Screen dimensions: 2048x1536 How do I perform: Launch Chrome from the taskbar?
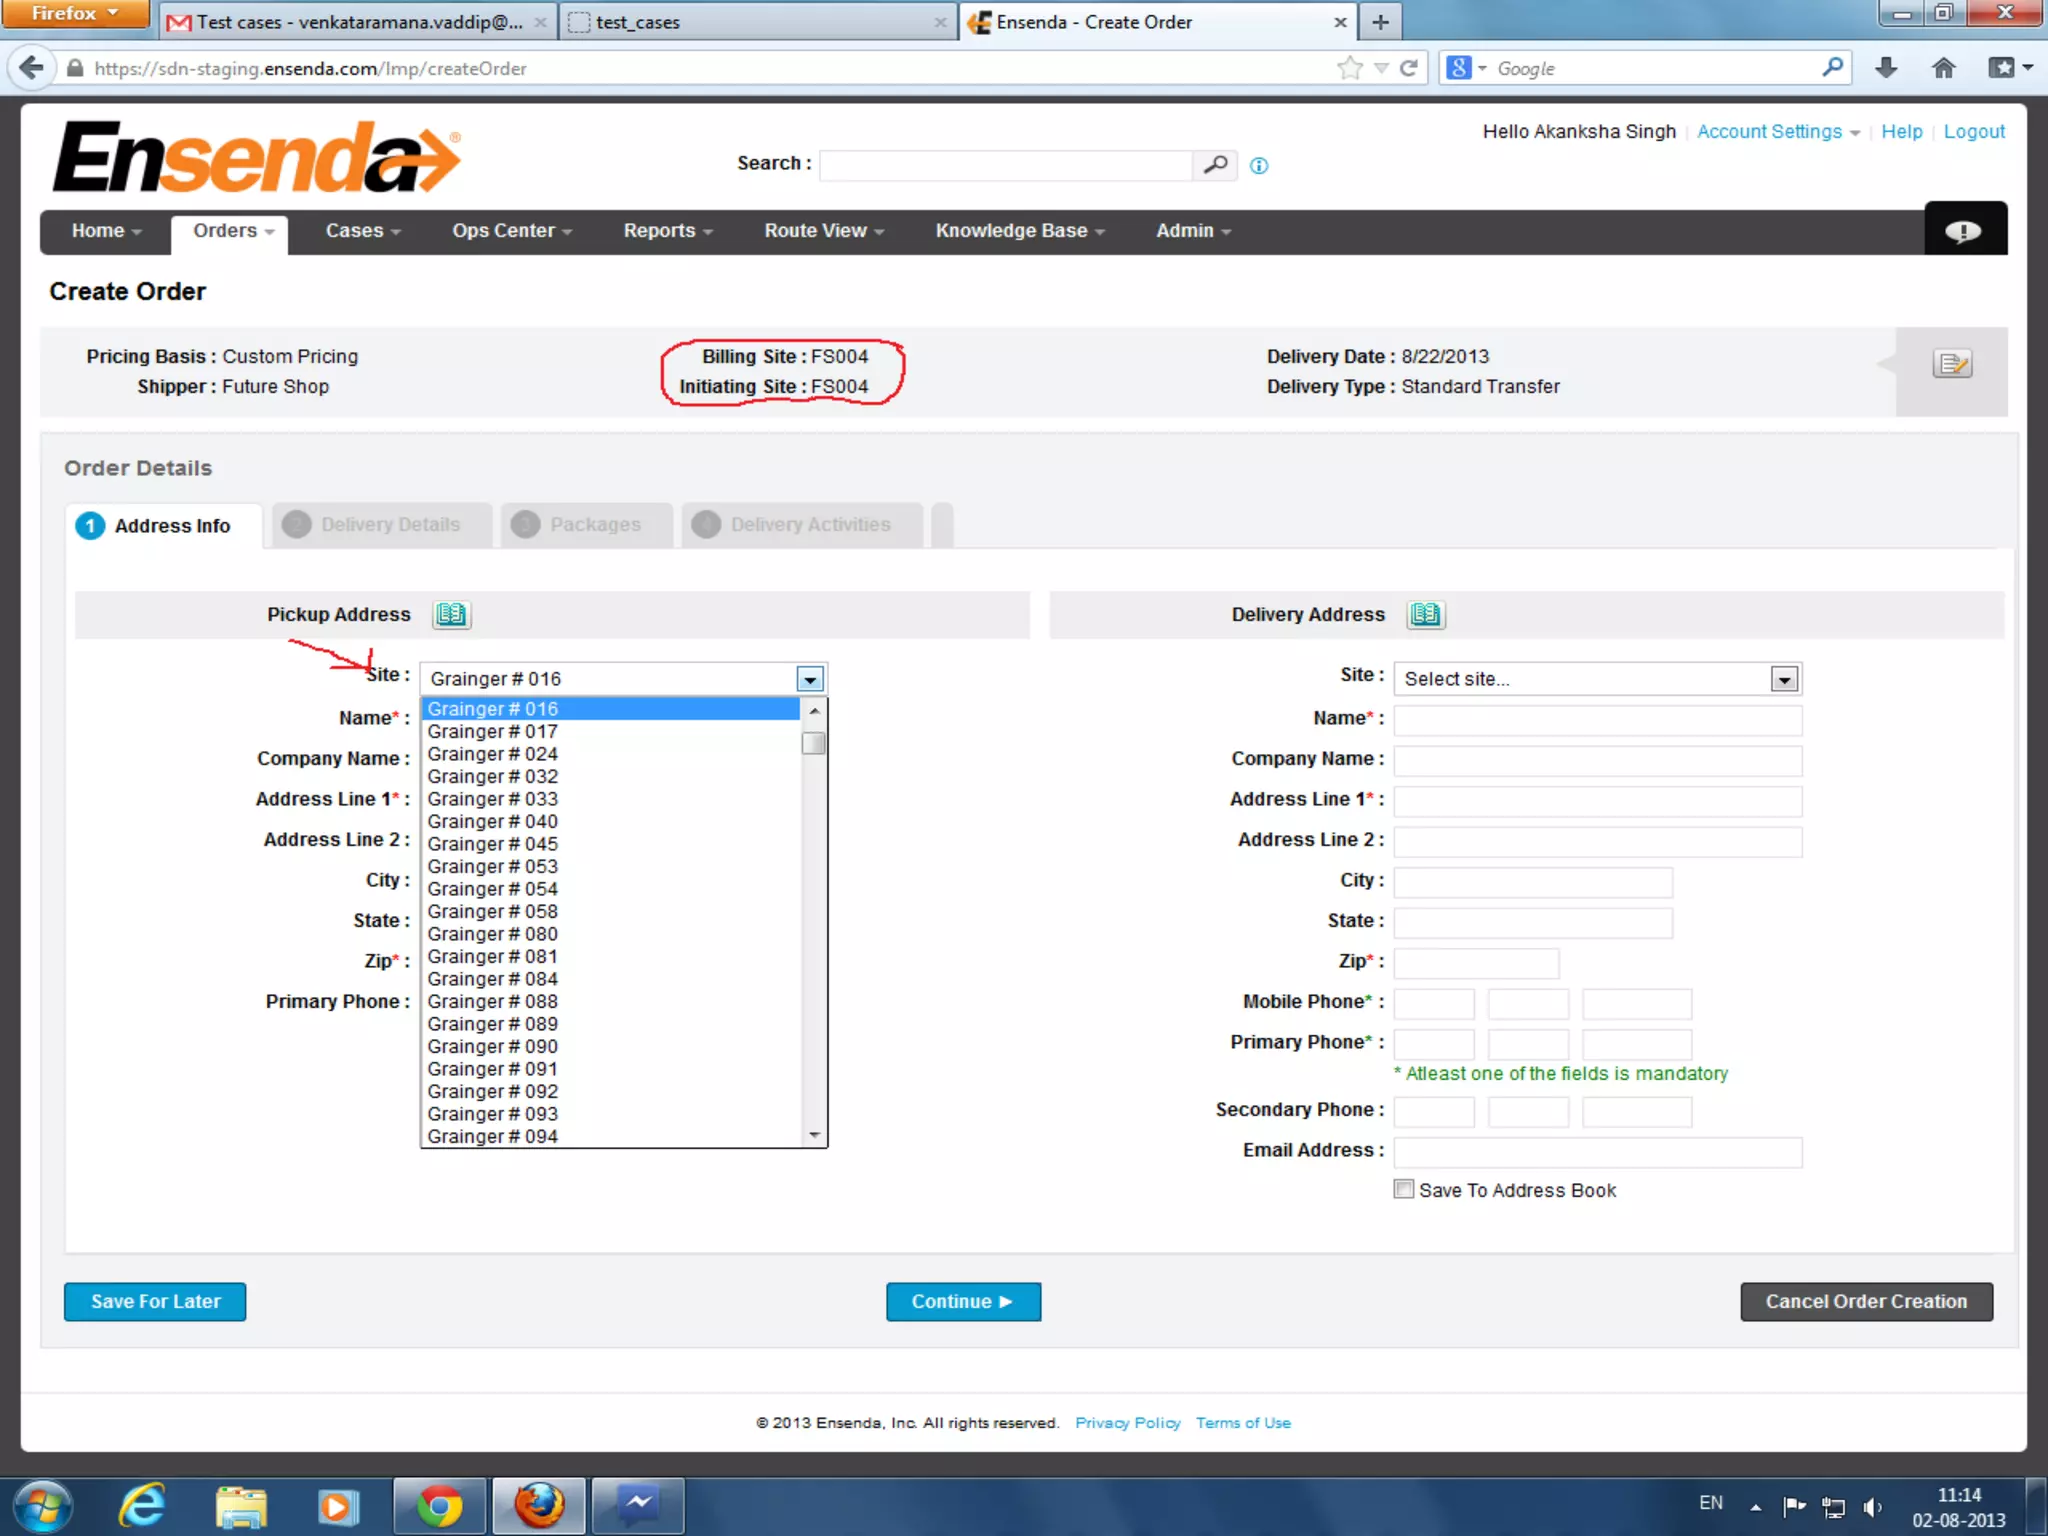439,1506
